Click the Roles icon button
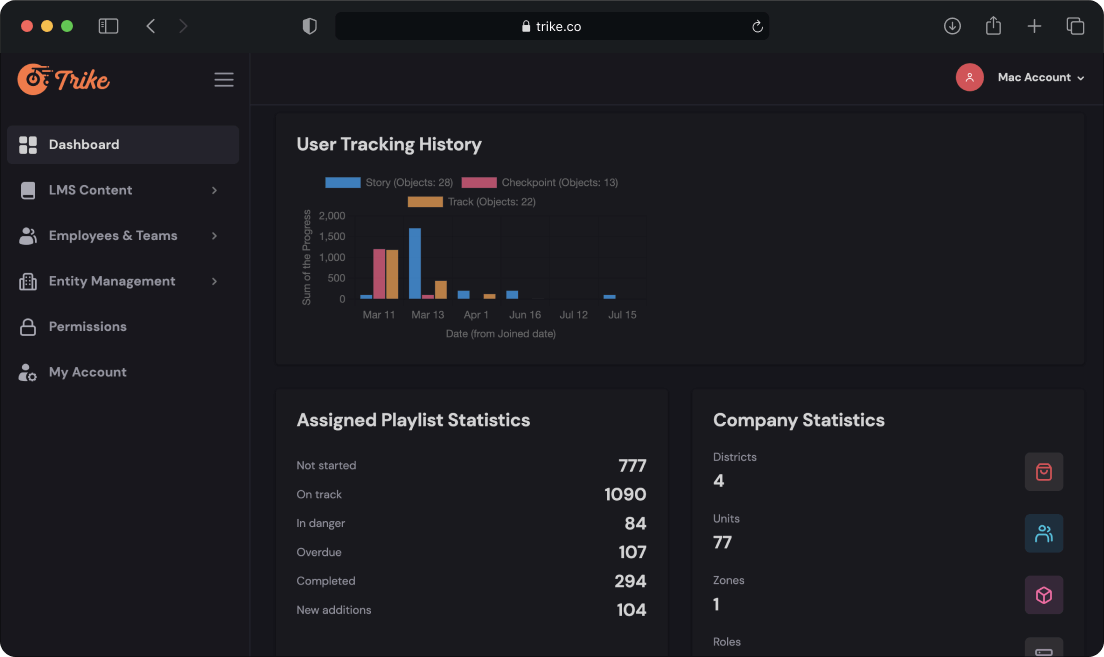 click(1043, 647)
